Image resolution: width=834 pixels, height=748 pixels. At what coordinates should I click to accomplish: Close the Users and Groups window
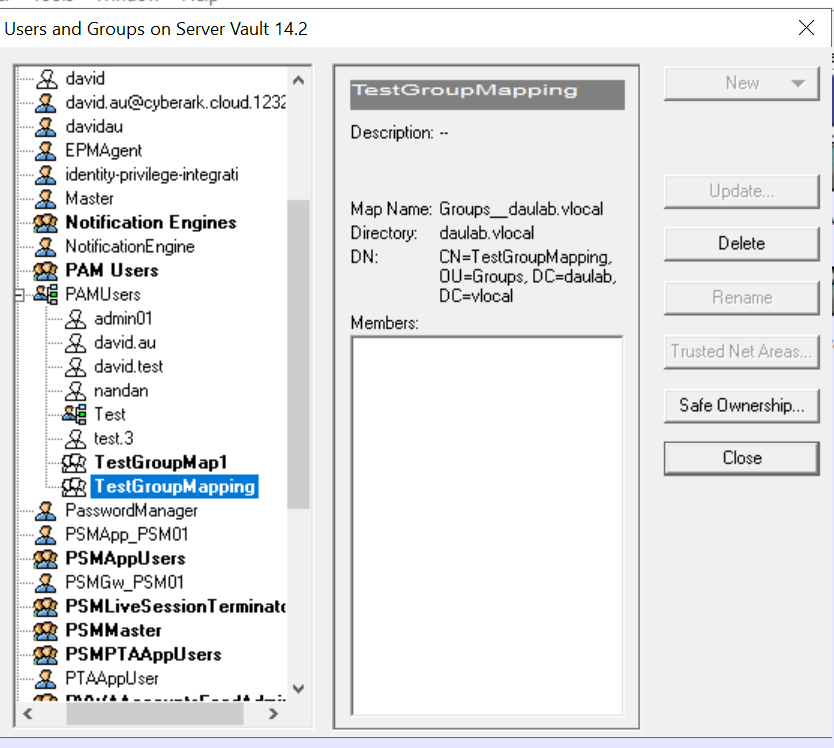[806, 28]
